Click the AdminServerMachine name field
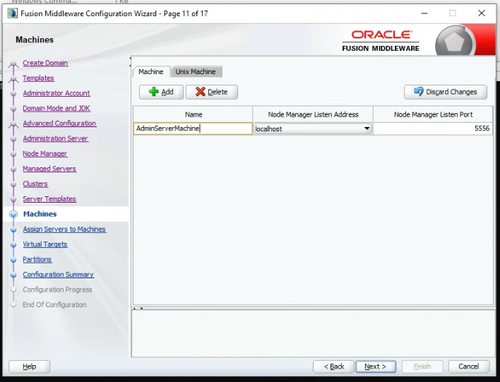This screenshot has height=382, width=500. (193, 128)
